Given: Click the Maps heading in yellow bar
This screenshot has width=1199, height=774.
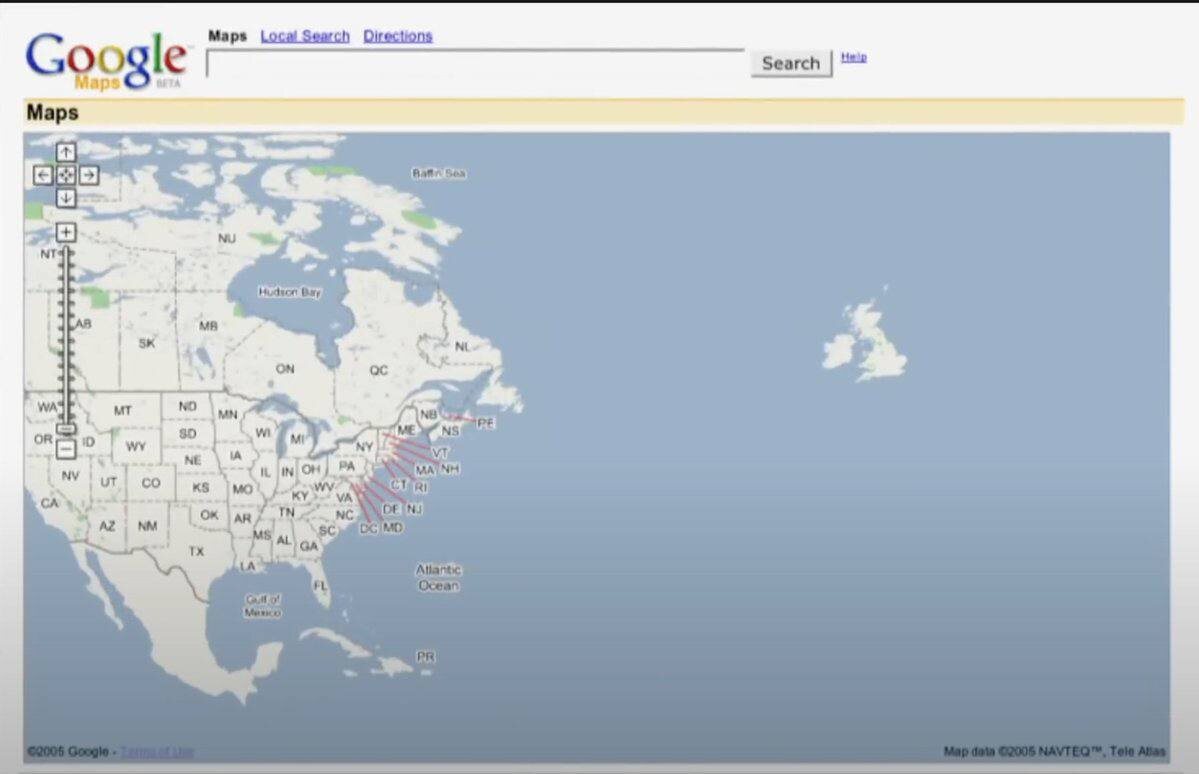Looking at the screenshot, I should tap(53, 112).
